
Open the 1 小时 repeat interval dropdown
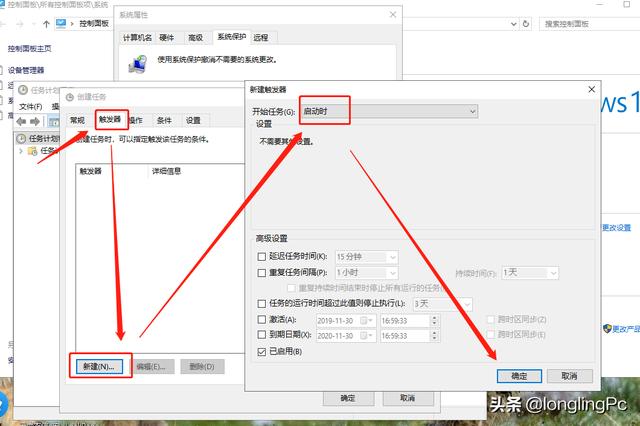(366, 273)
